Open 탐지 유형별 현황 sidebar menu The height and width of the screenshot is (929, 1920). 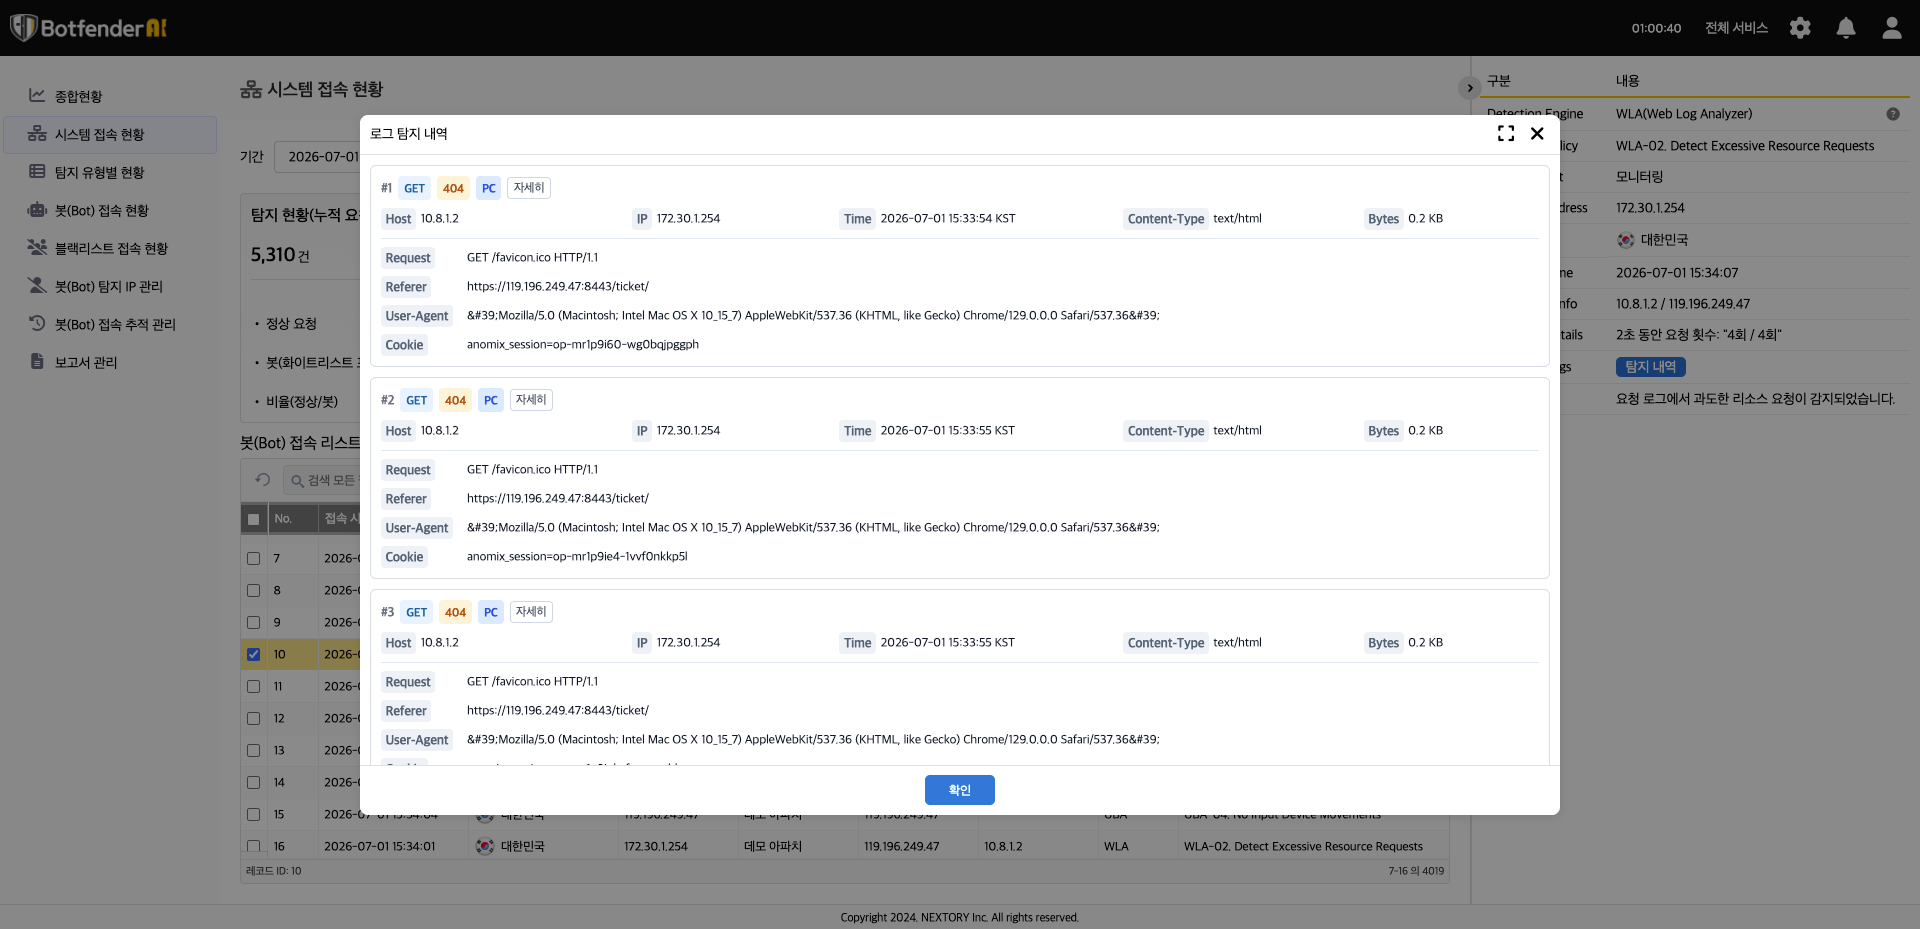click(110, 172)
